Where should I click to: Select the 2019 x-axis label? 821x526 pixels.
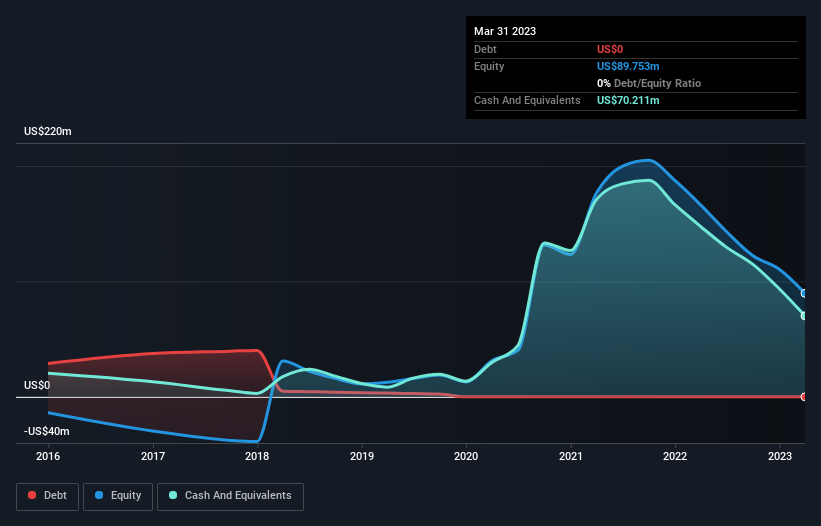coord(362,456)
